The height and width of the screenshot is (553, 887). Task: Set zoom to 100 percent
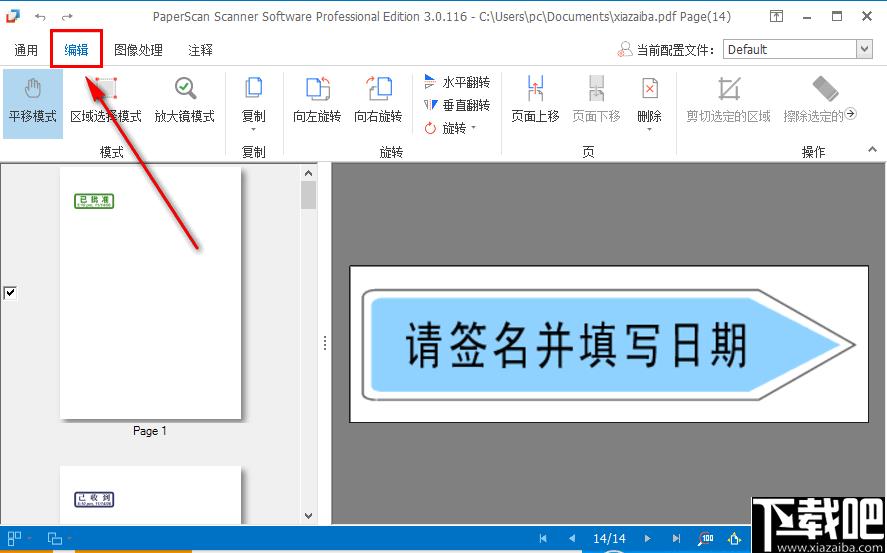click(x=707, y=538)
